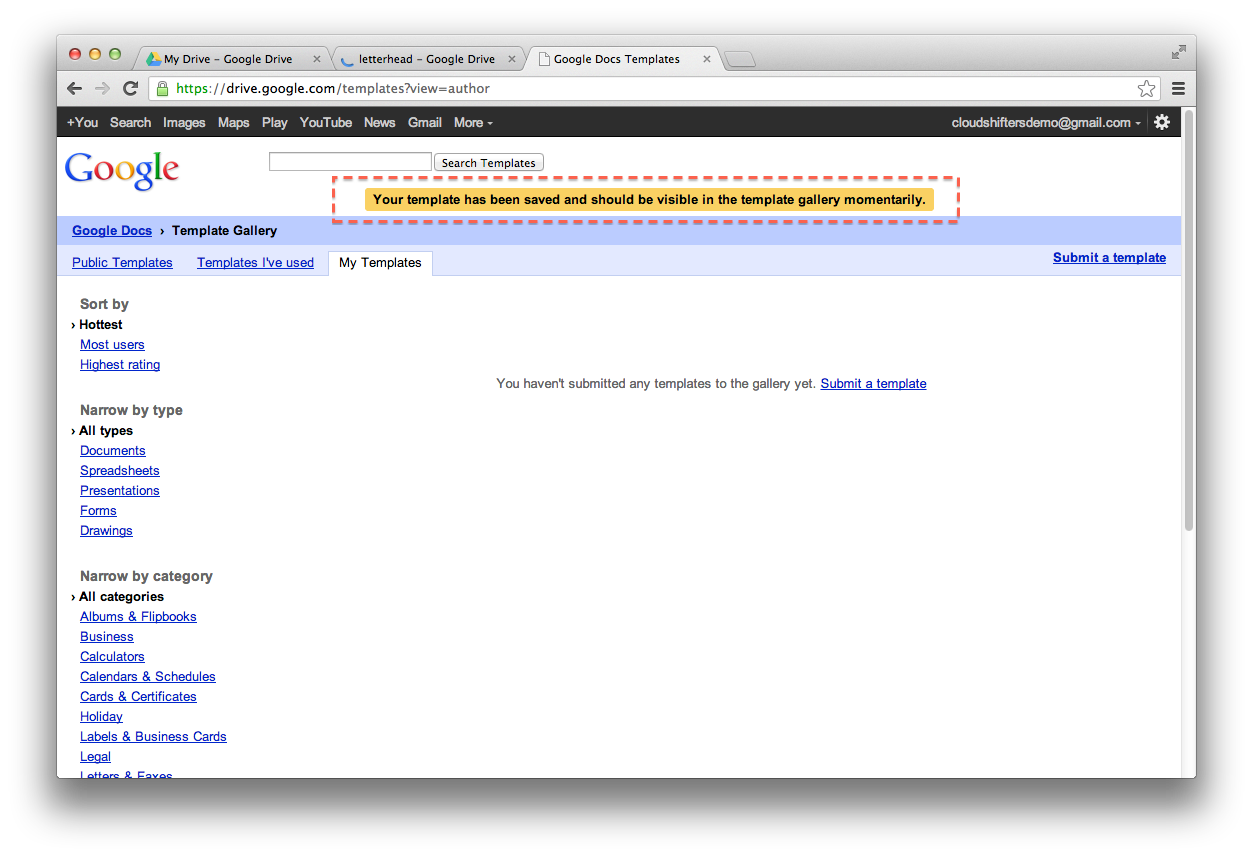Click Submit a template in the empty-gallery message
The width and height of the screenshot is (1253, 857).
[x=873, y=383]
